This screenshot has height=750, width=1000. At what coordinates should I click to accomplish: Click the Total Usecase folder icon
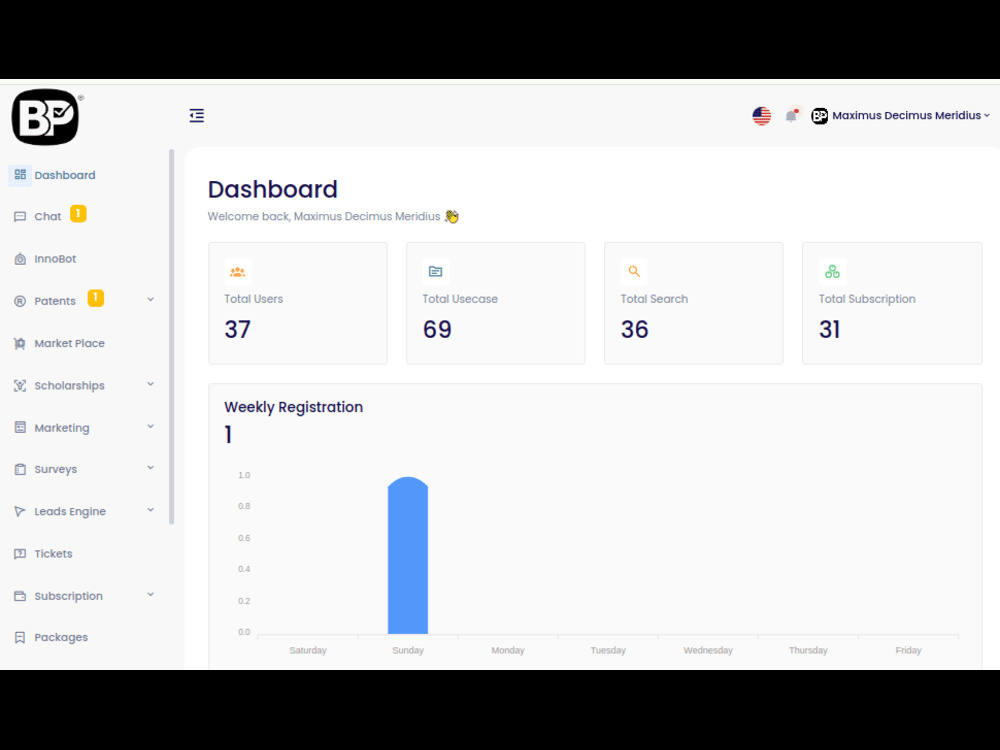coord(436,272)
